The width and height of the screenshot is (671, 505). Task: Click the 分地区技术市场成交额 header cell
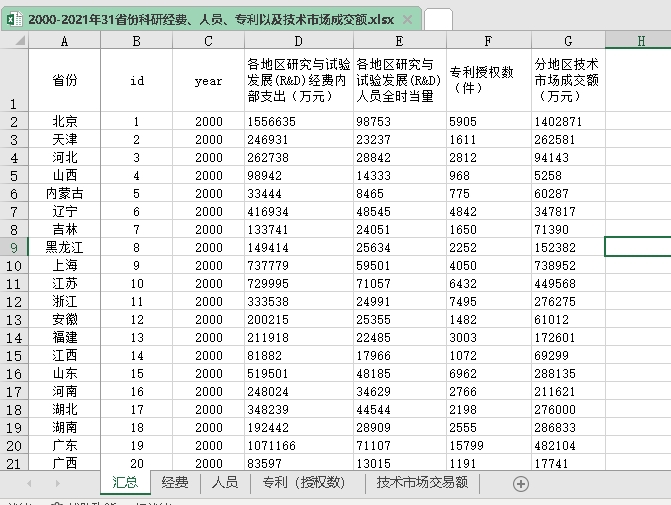coord(568,80)
